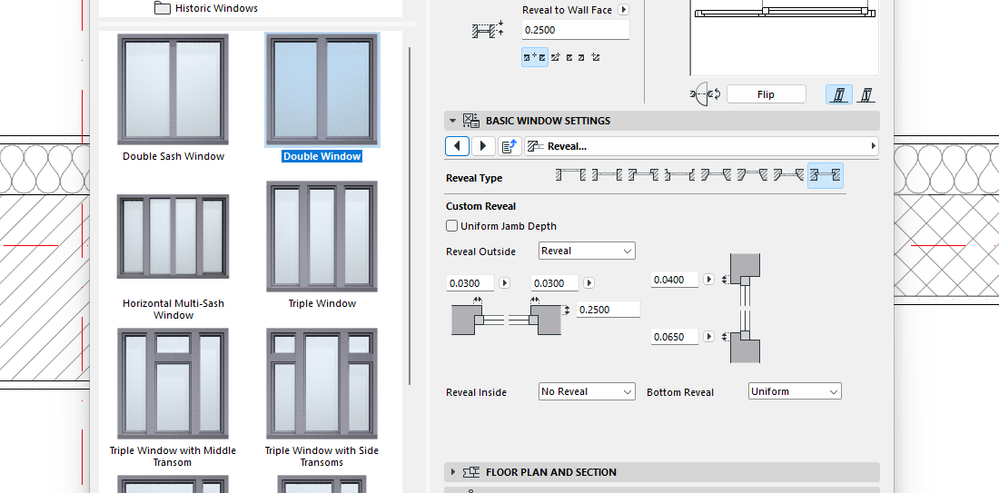This screenshot has height=493, width=999.
Task: Click the Reveal to Wall Face value field
Action: [575, 30]
